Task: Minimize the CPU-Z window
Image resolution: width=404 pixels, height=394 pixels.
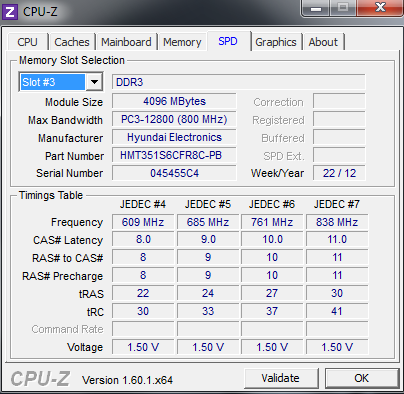Action: point(316,8)
